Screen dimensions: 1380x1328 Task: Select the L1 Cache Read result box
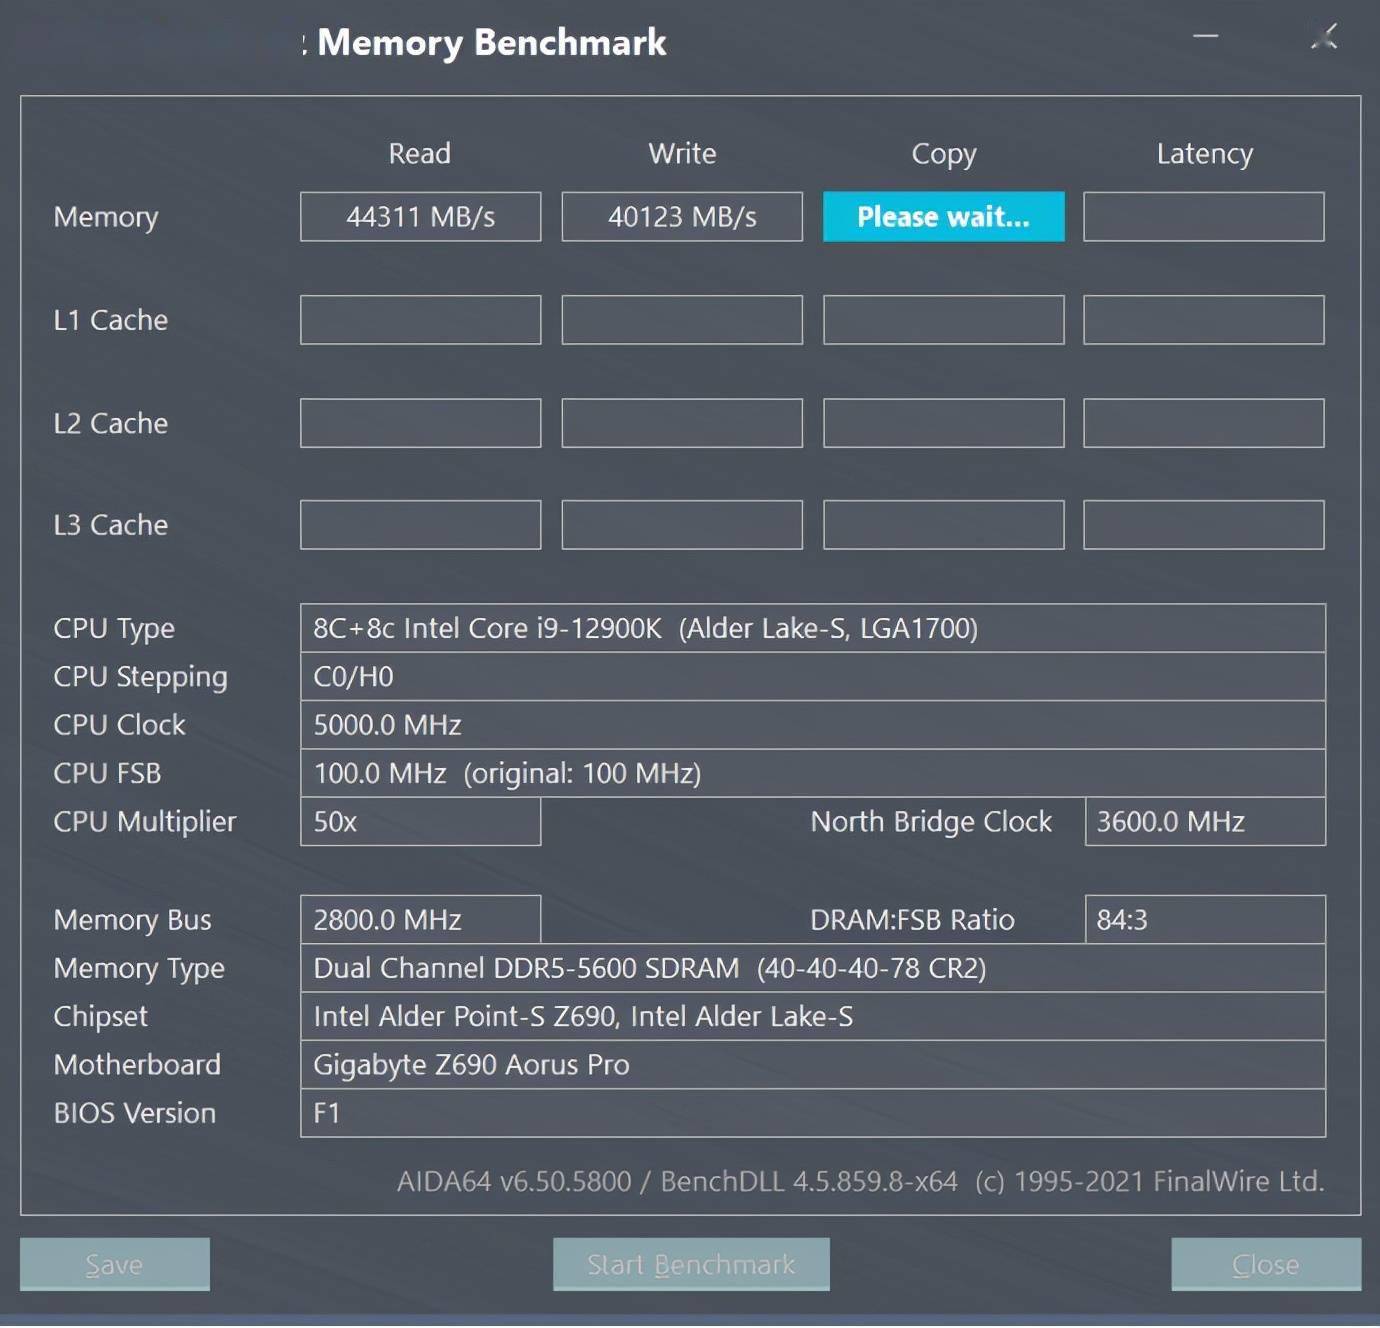pos(421,320)
